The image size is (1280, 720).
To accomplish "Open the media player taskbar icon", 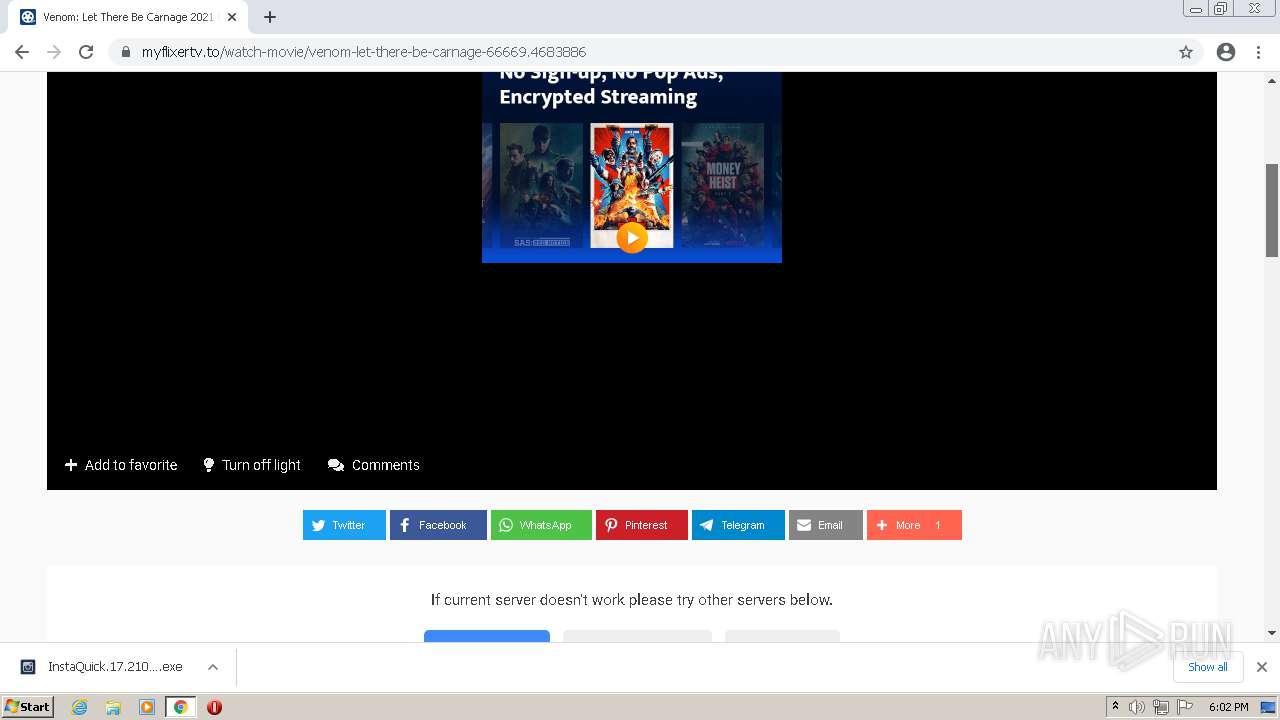I will [x=147, y=707].
